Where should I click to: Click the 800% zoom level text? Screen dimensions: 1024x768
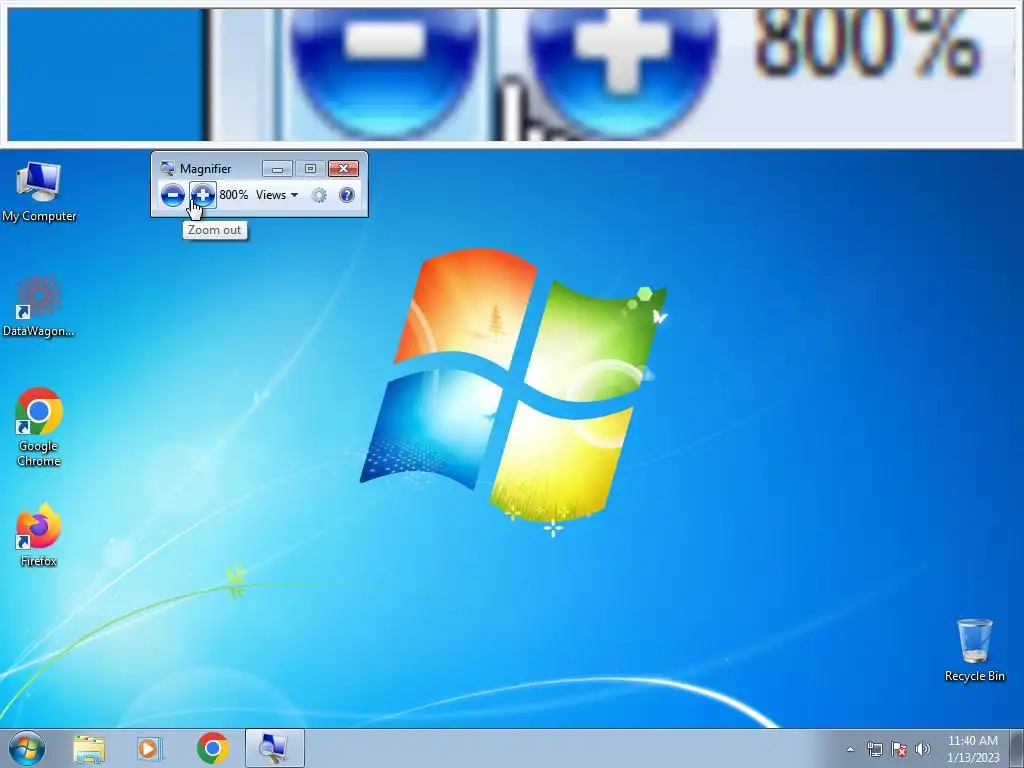[233, 195]
